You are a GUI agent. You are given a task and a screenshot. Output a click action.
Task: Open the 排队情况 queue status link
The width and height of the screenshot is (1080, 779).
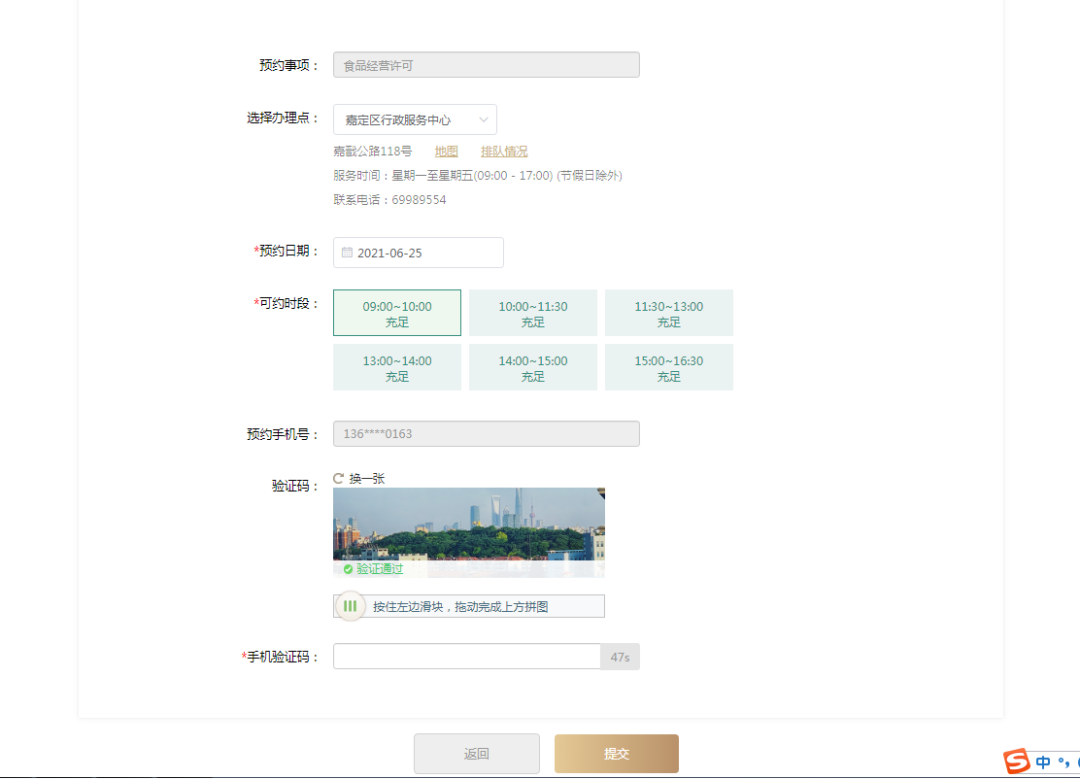tap(504, 152)
